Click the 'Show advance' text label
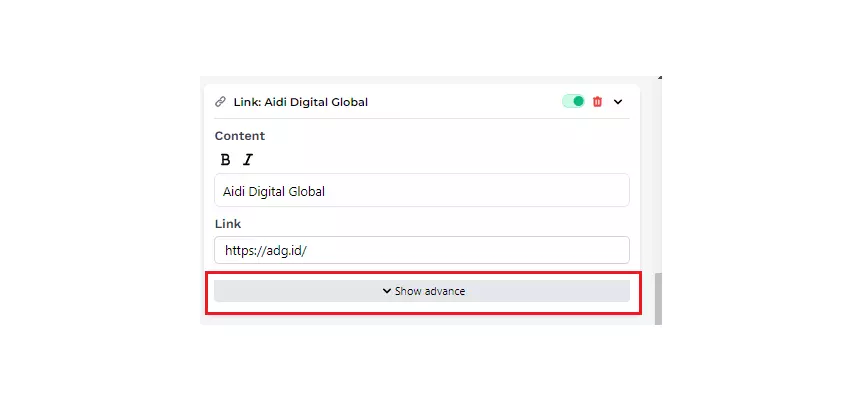Viewport: 862px width, 400px height. click(430, 291)
